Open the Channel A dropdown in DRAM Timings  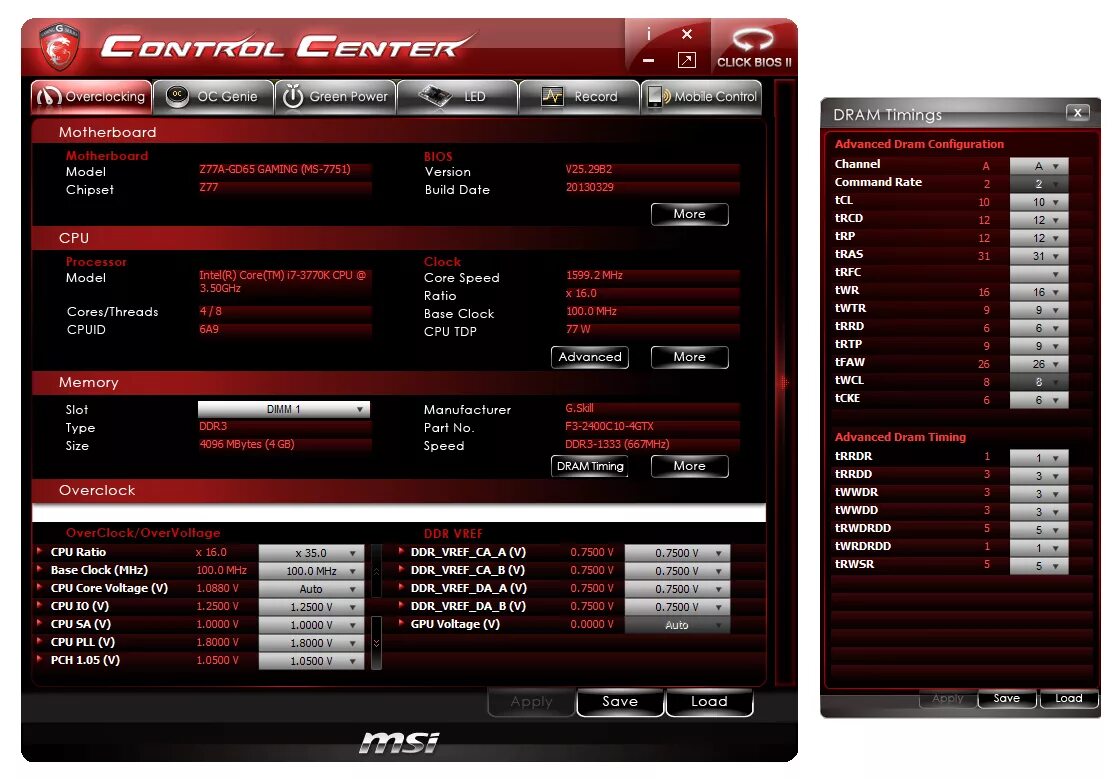pos(1039,166)
